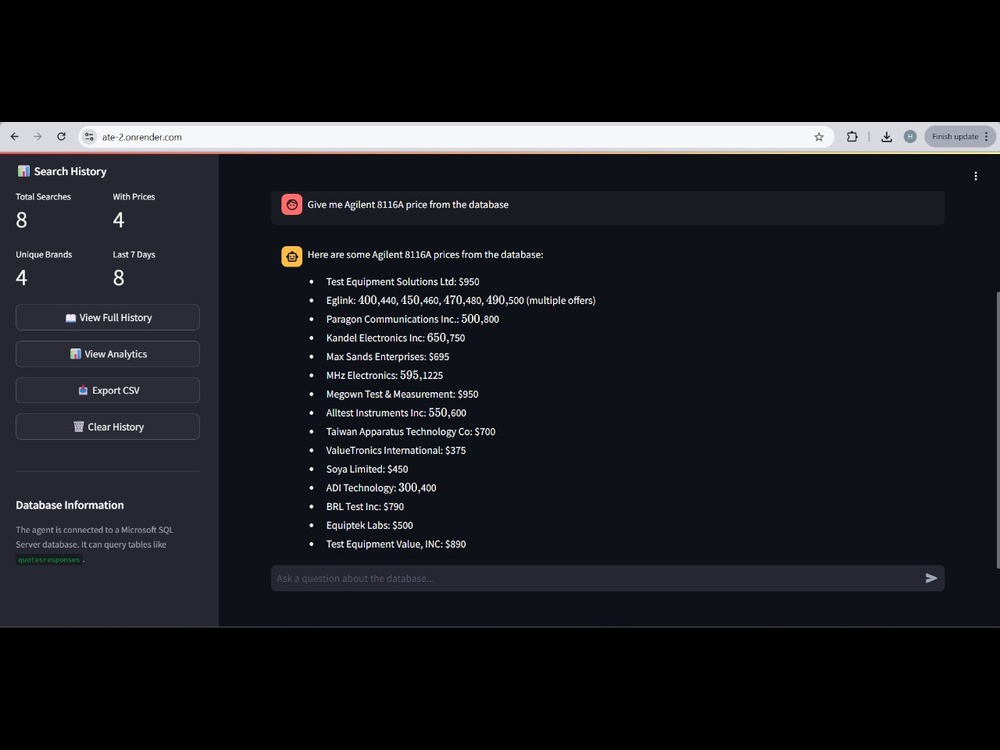Click the Search History chart icon
The width and height of the screenshot is (1000, 750).
[x=24, y=171]
